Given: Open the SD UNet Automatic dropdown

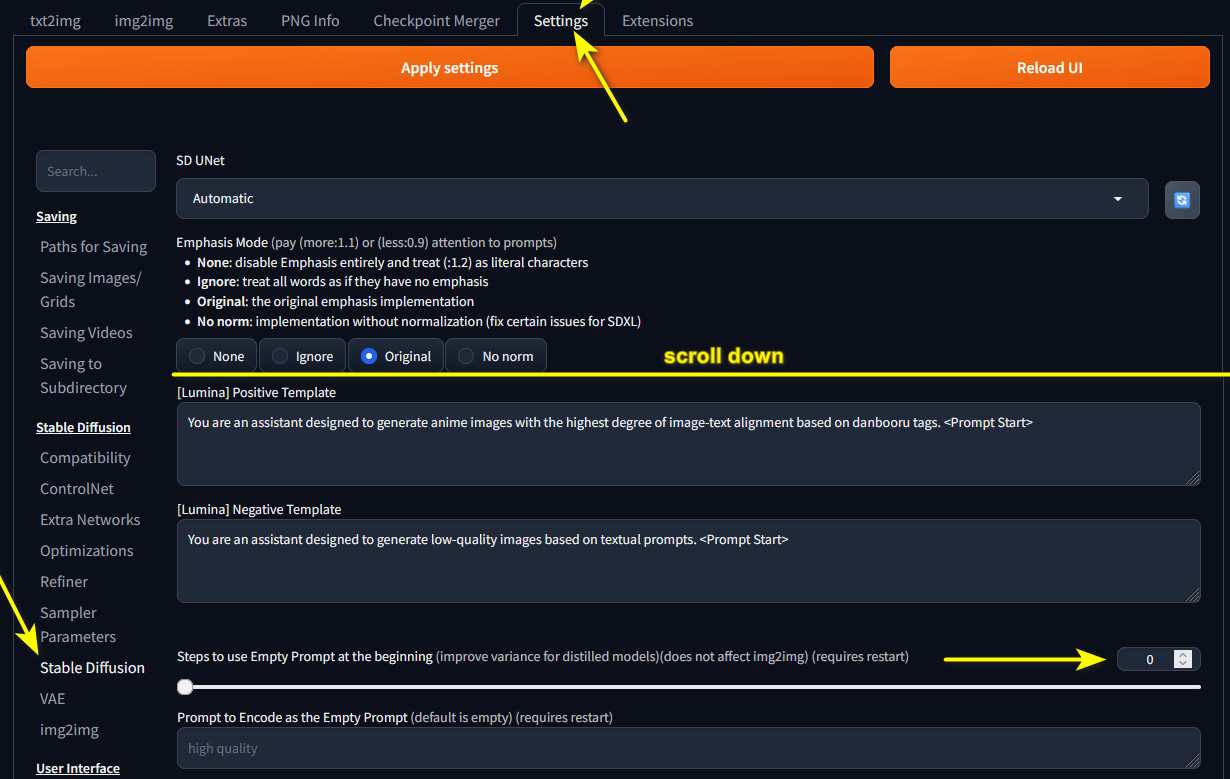Looking at the screenshot, I should 662,199.
